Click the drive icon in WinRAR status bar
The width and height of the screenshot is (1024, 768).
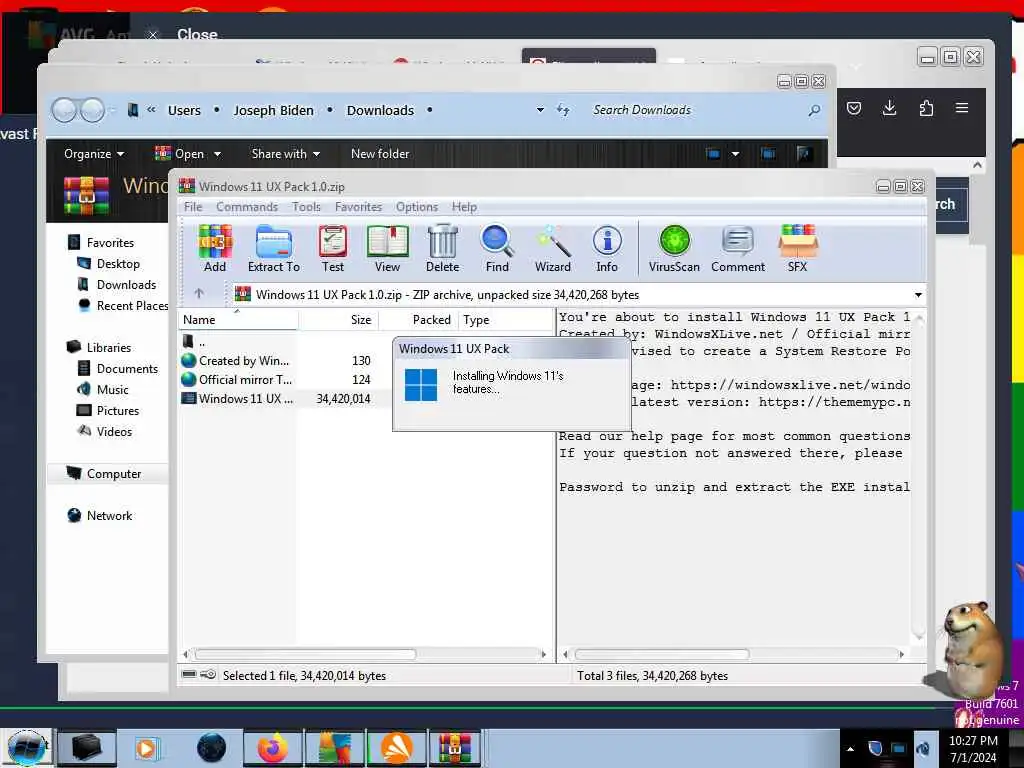(189, 675)
